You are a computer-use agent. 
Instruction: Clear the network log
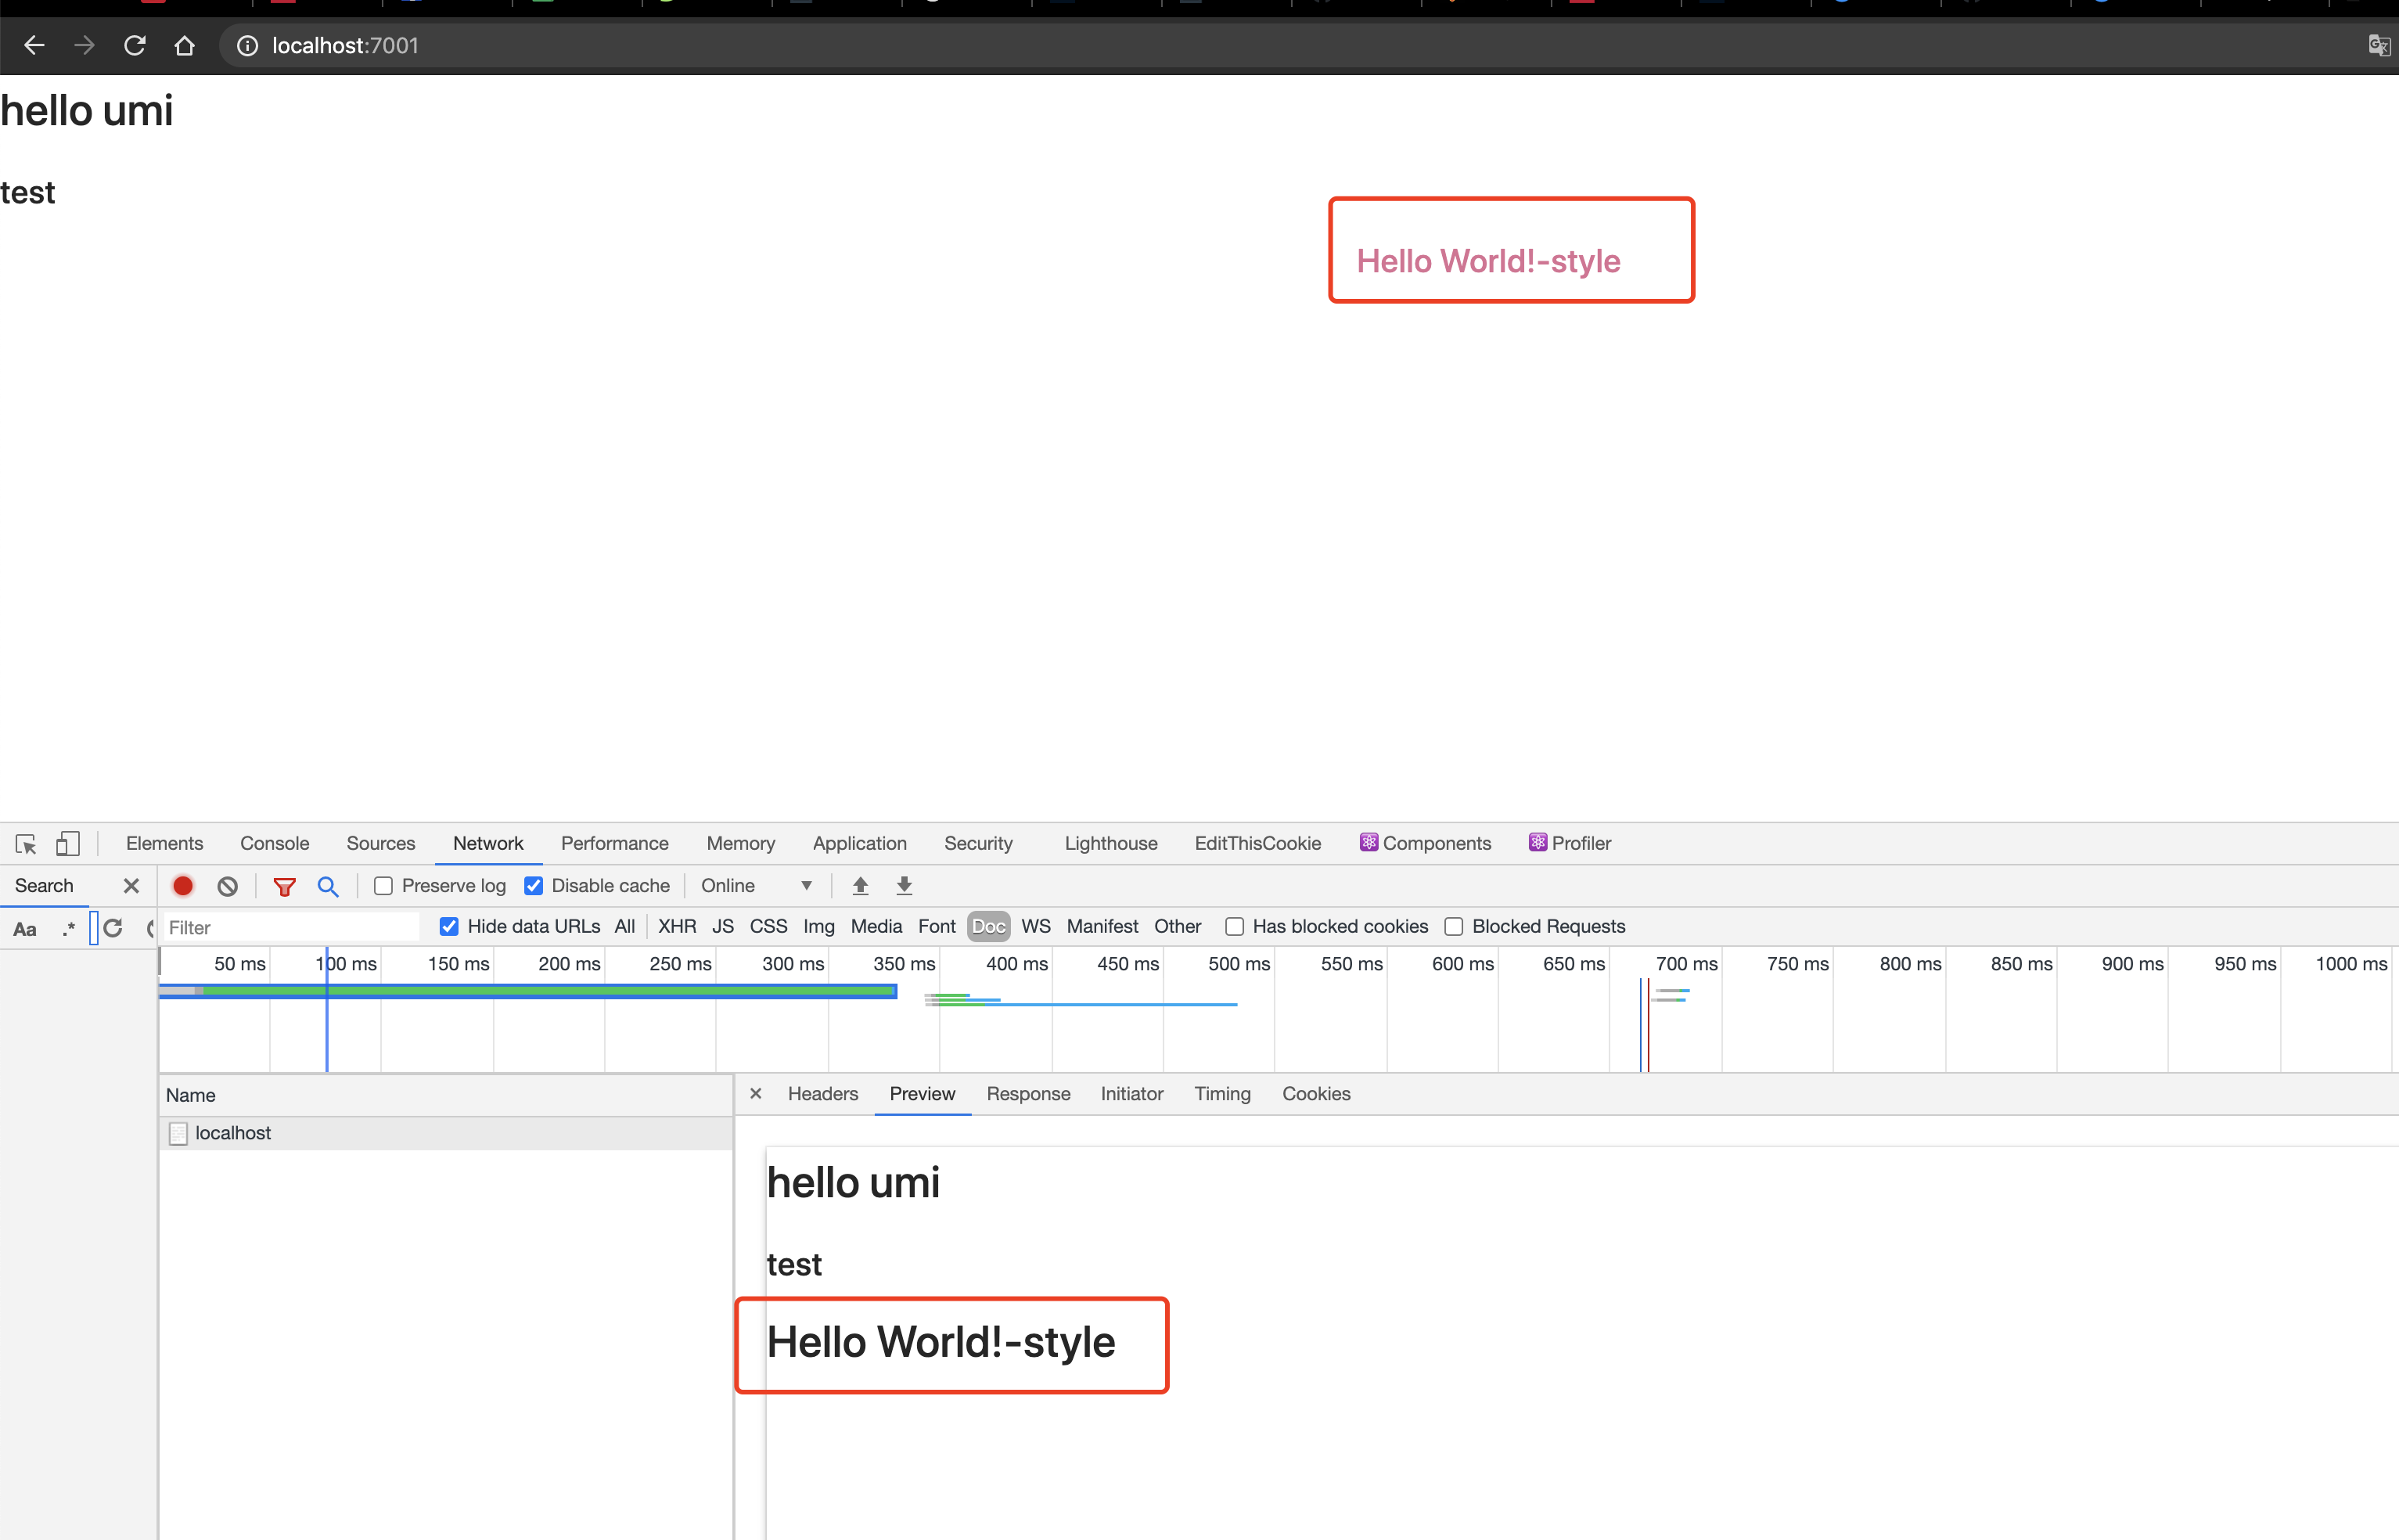click(228, 886)
